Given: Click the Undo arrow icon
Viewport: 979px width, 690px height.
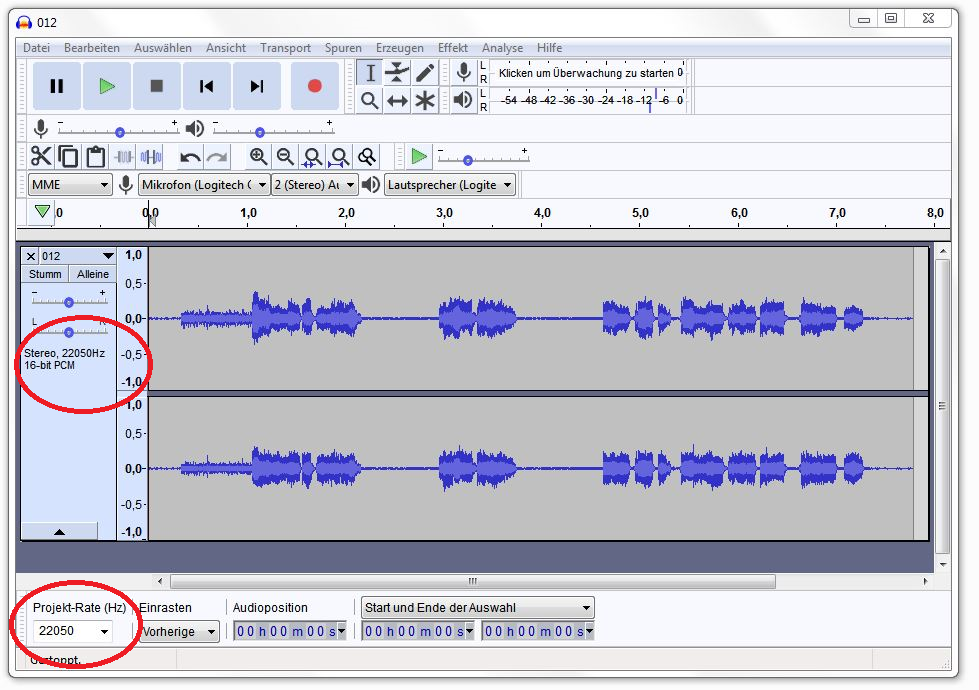Looking at the screenshot, I should [190, 157].
